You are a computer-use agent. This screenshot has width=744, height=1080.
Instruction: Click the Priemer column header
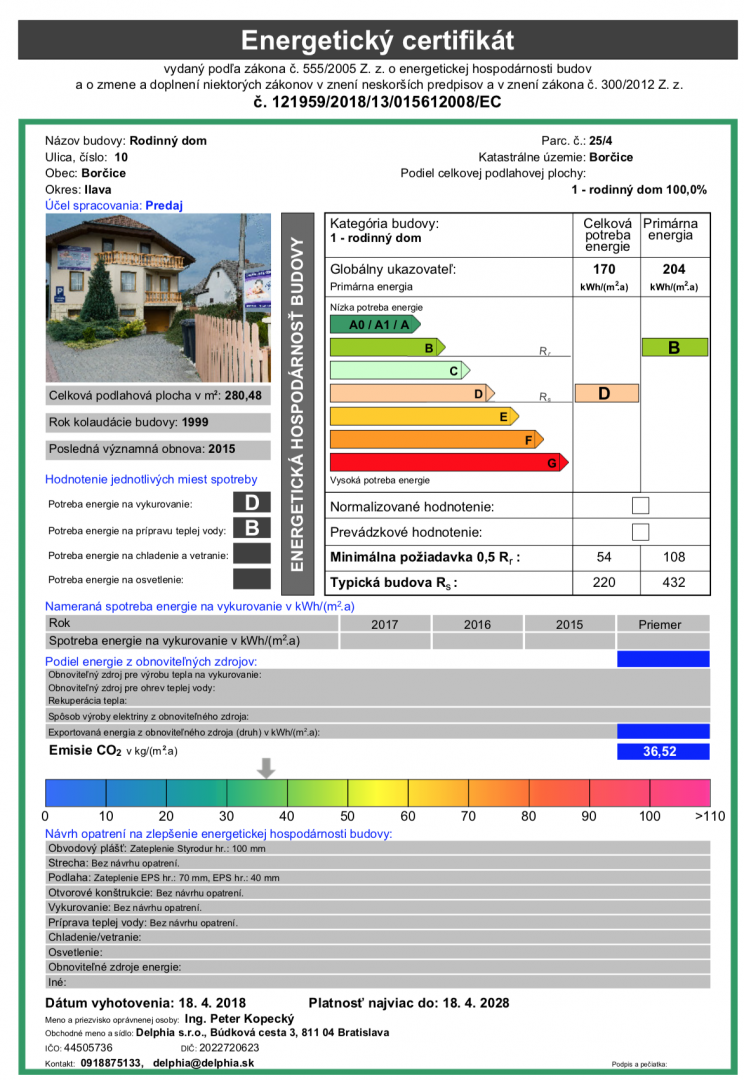pyautogui.click(x=663, y=624)
